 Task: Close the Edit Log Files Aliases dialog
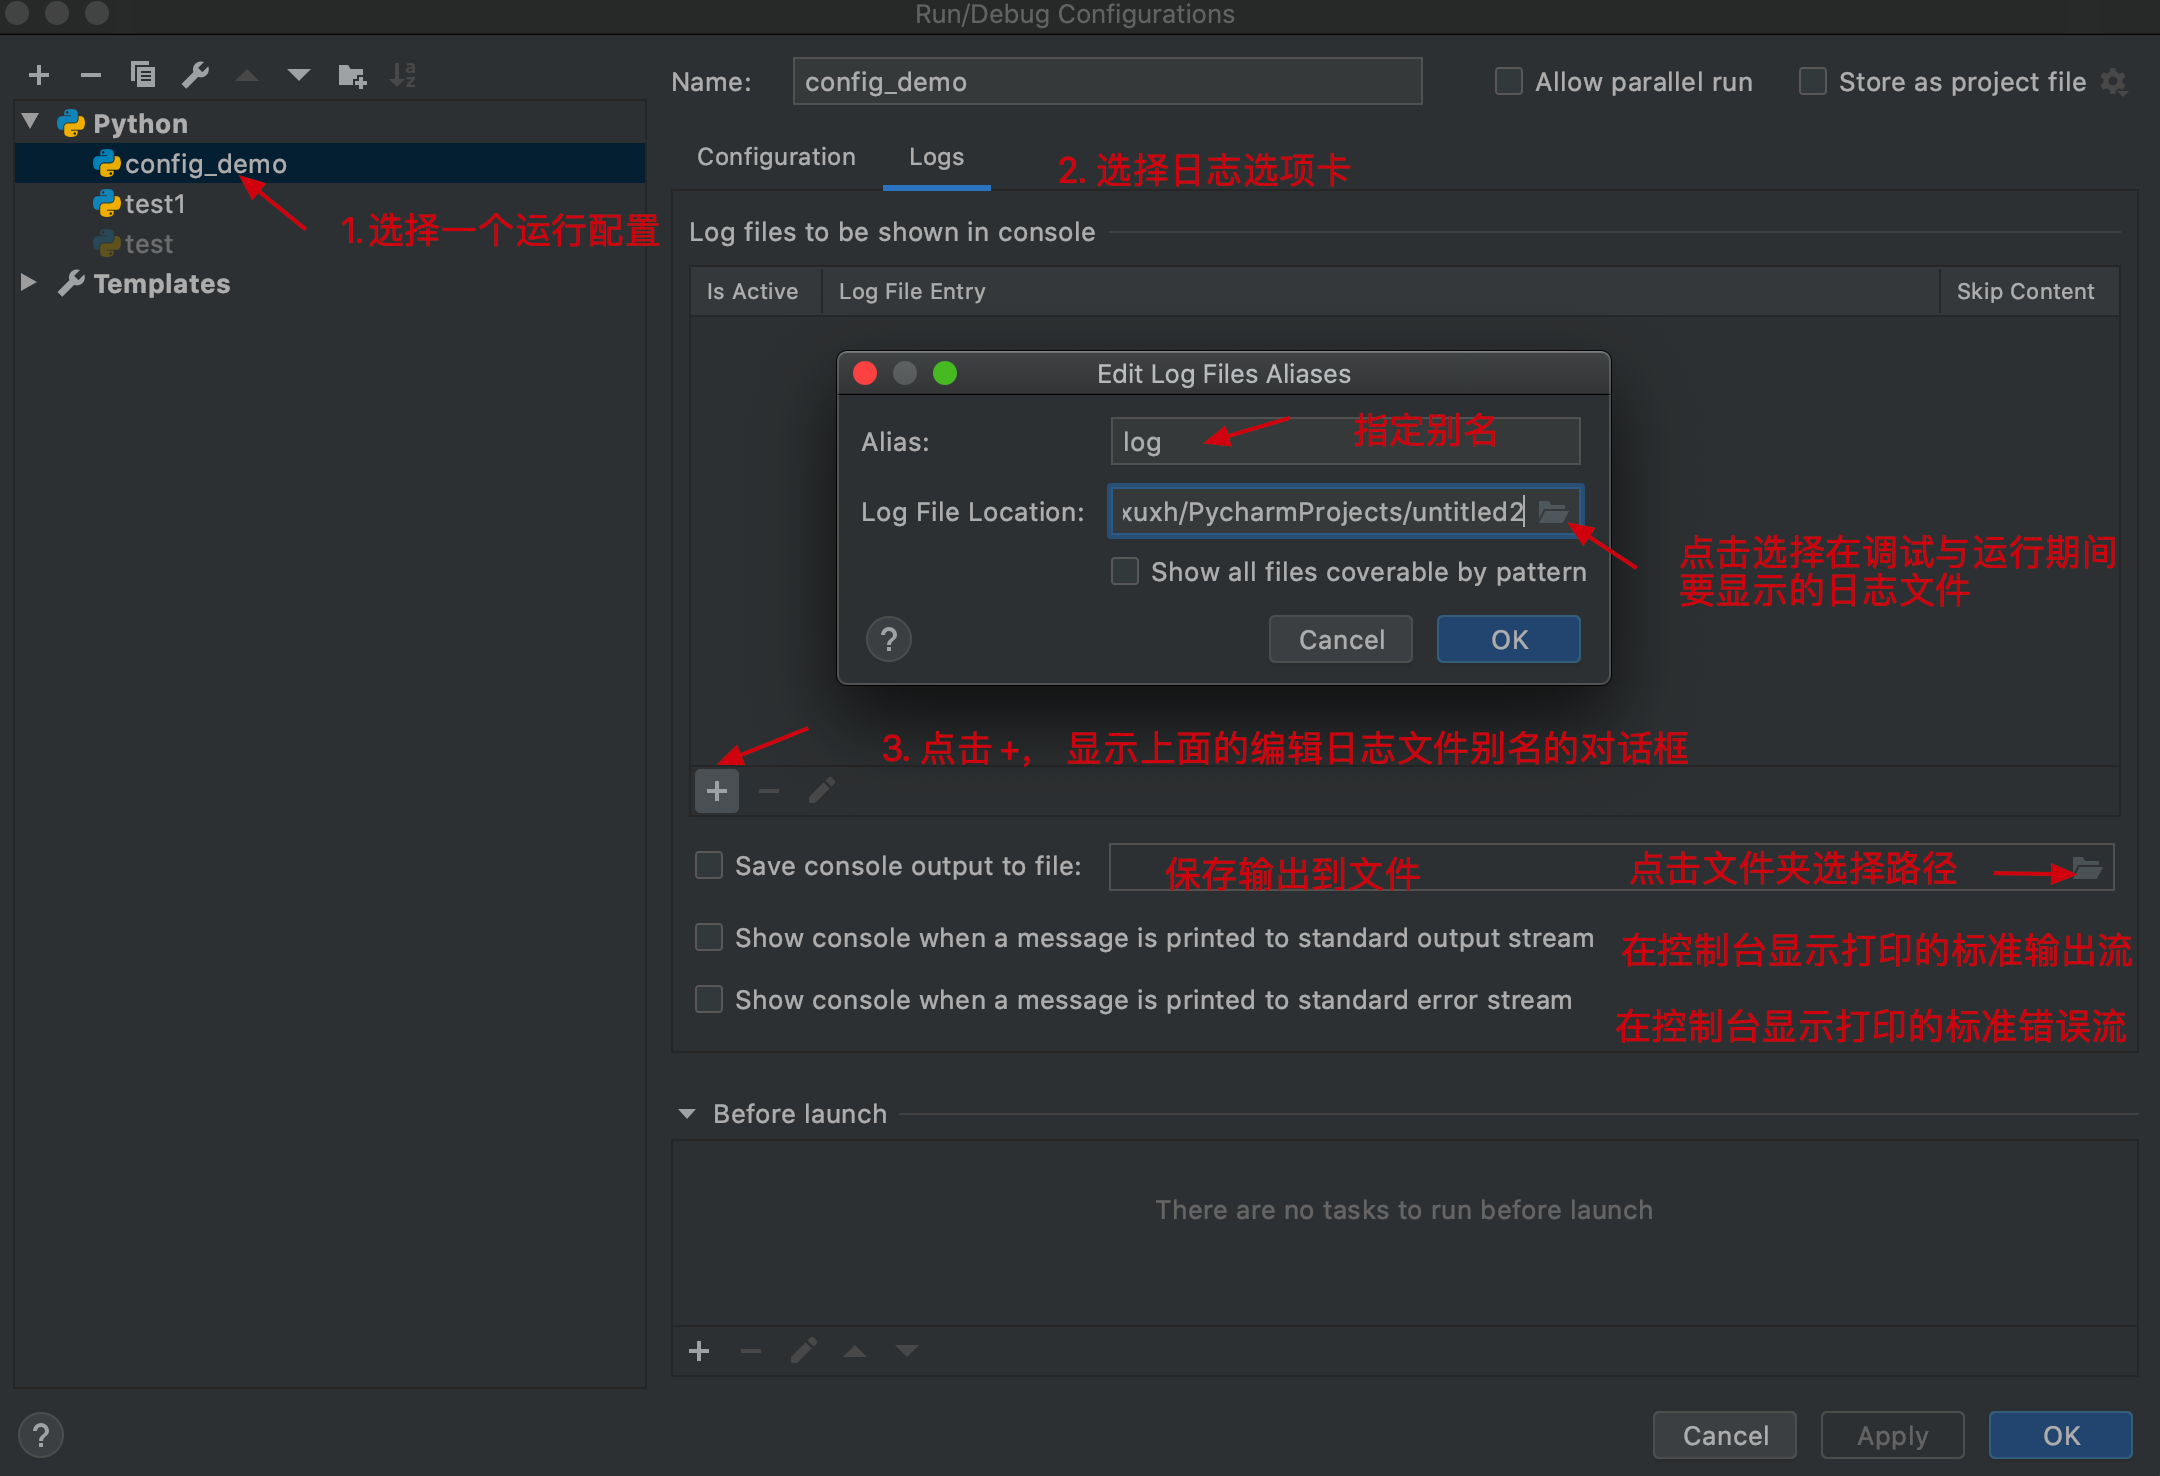(865, 373)
